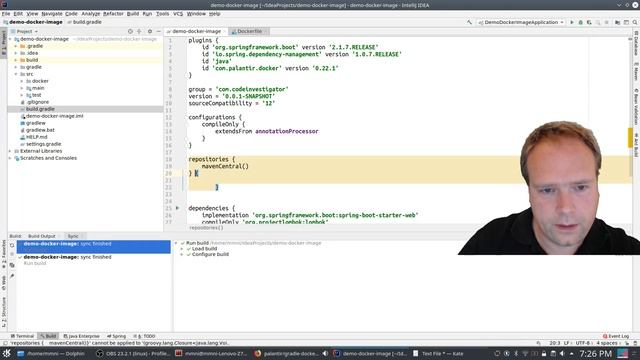Image resolution: width=640 pixels, height=360 pixels.
Task: Open Project panel settings gear icon
Action: (150, 31)
